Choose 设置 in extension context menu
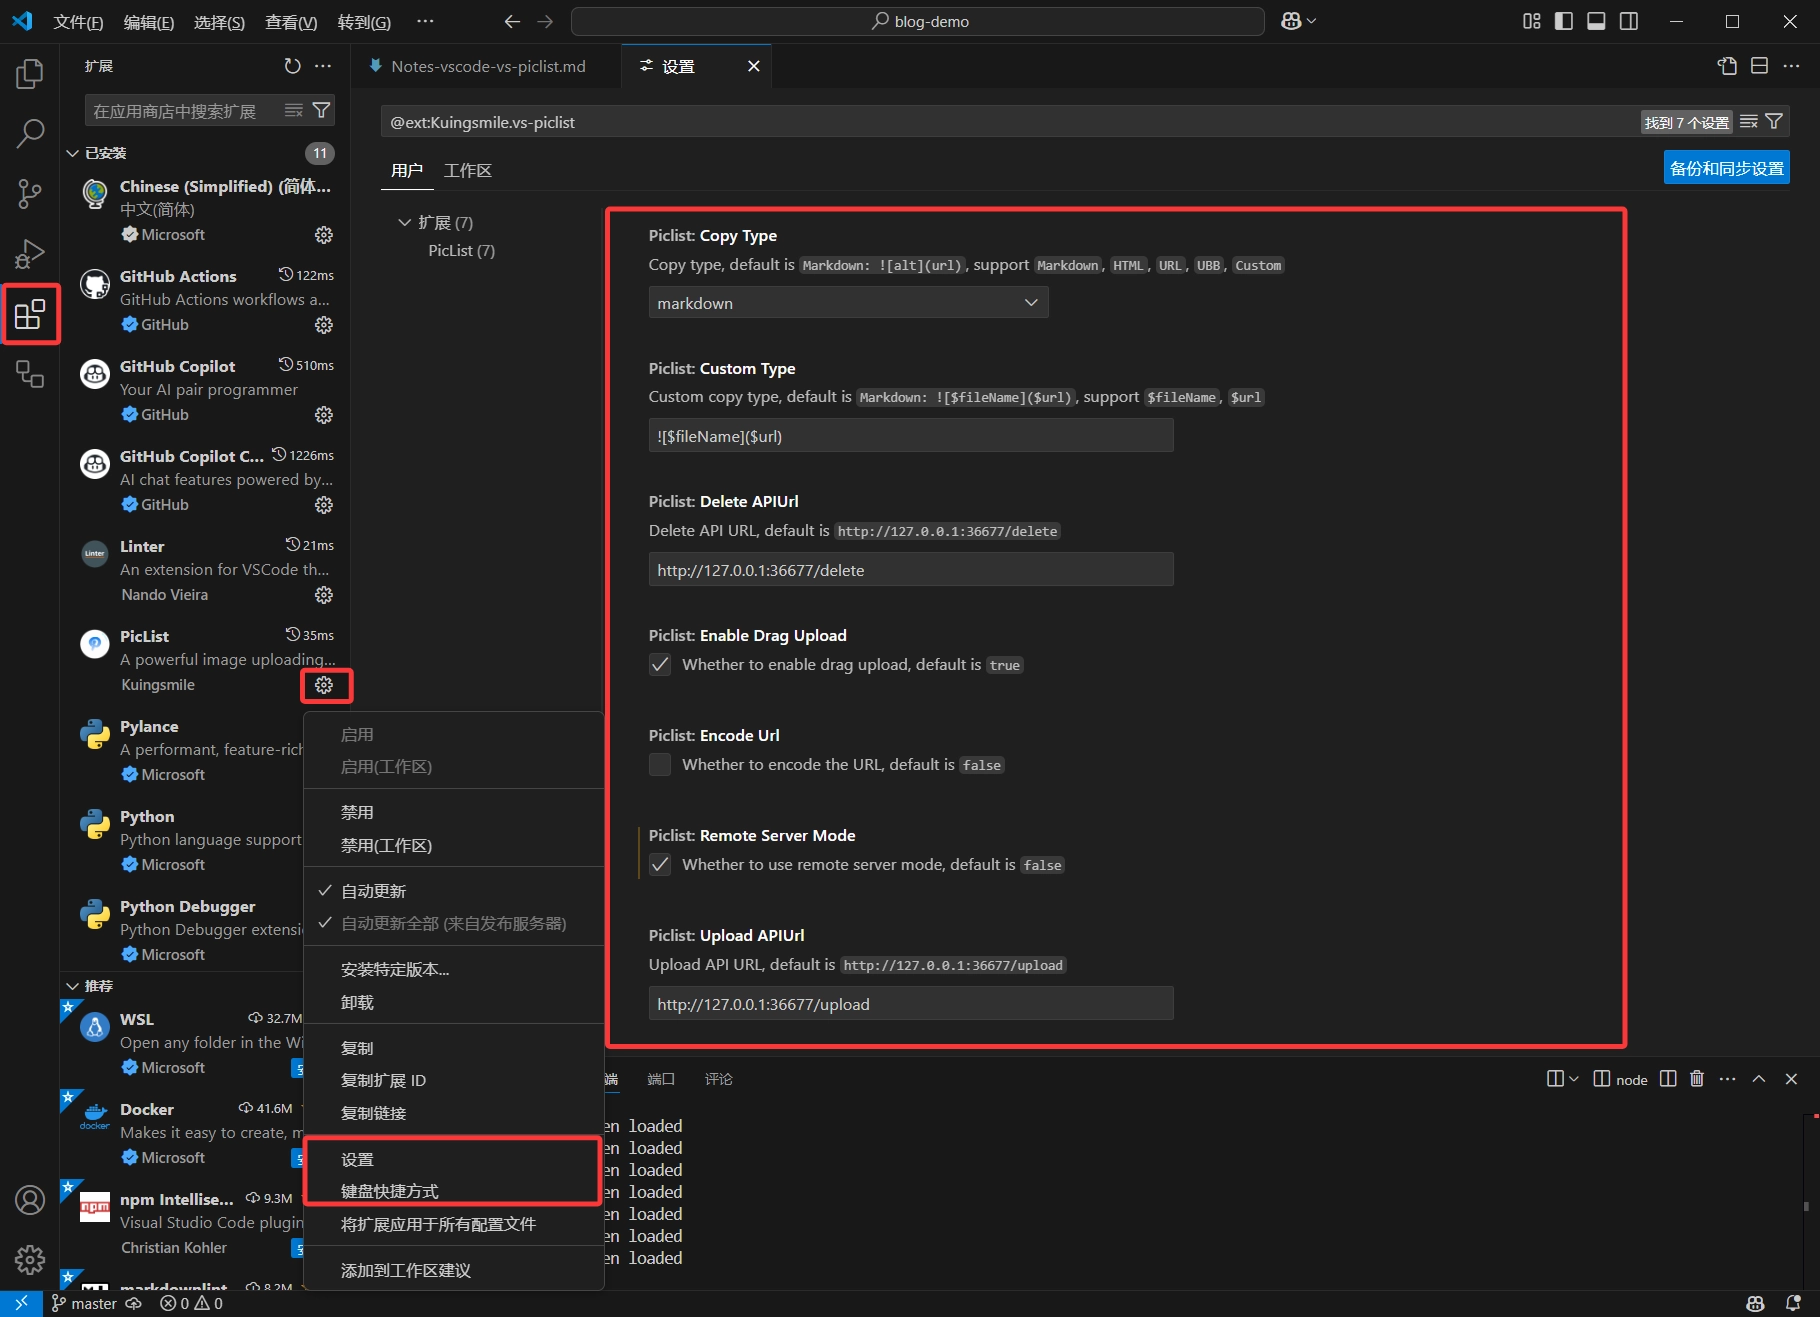1820x1317 pixels. point(454,1159)
